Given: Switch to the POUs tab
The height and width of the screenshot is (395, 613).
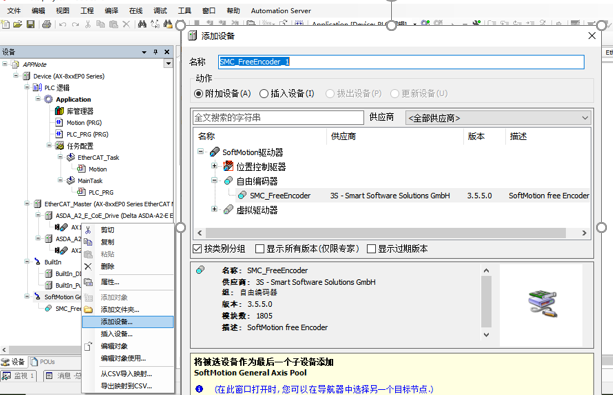Looking at the screenshot, I should click(43, 362).
